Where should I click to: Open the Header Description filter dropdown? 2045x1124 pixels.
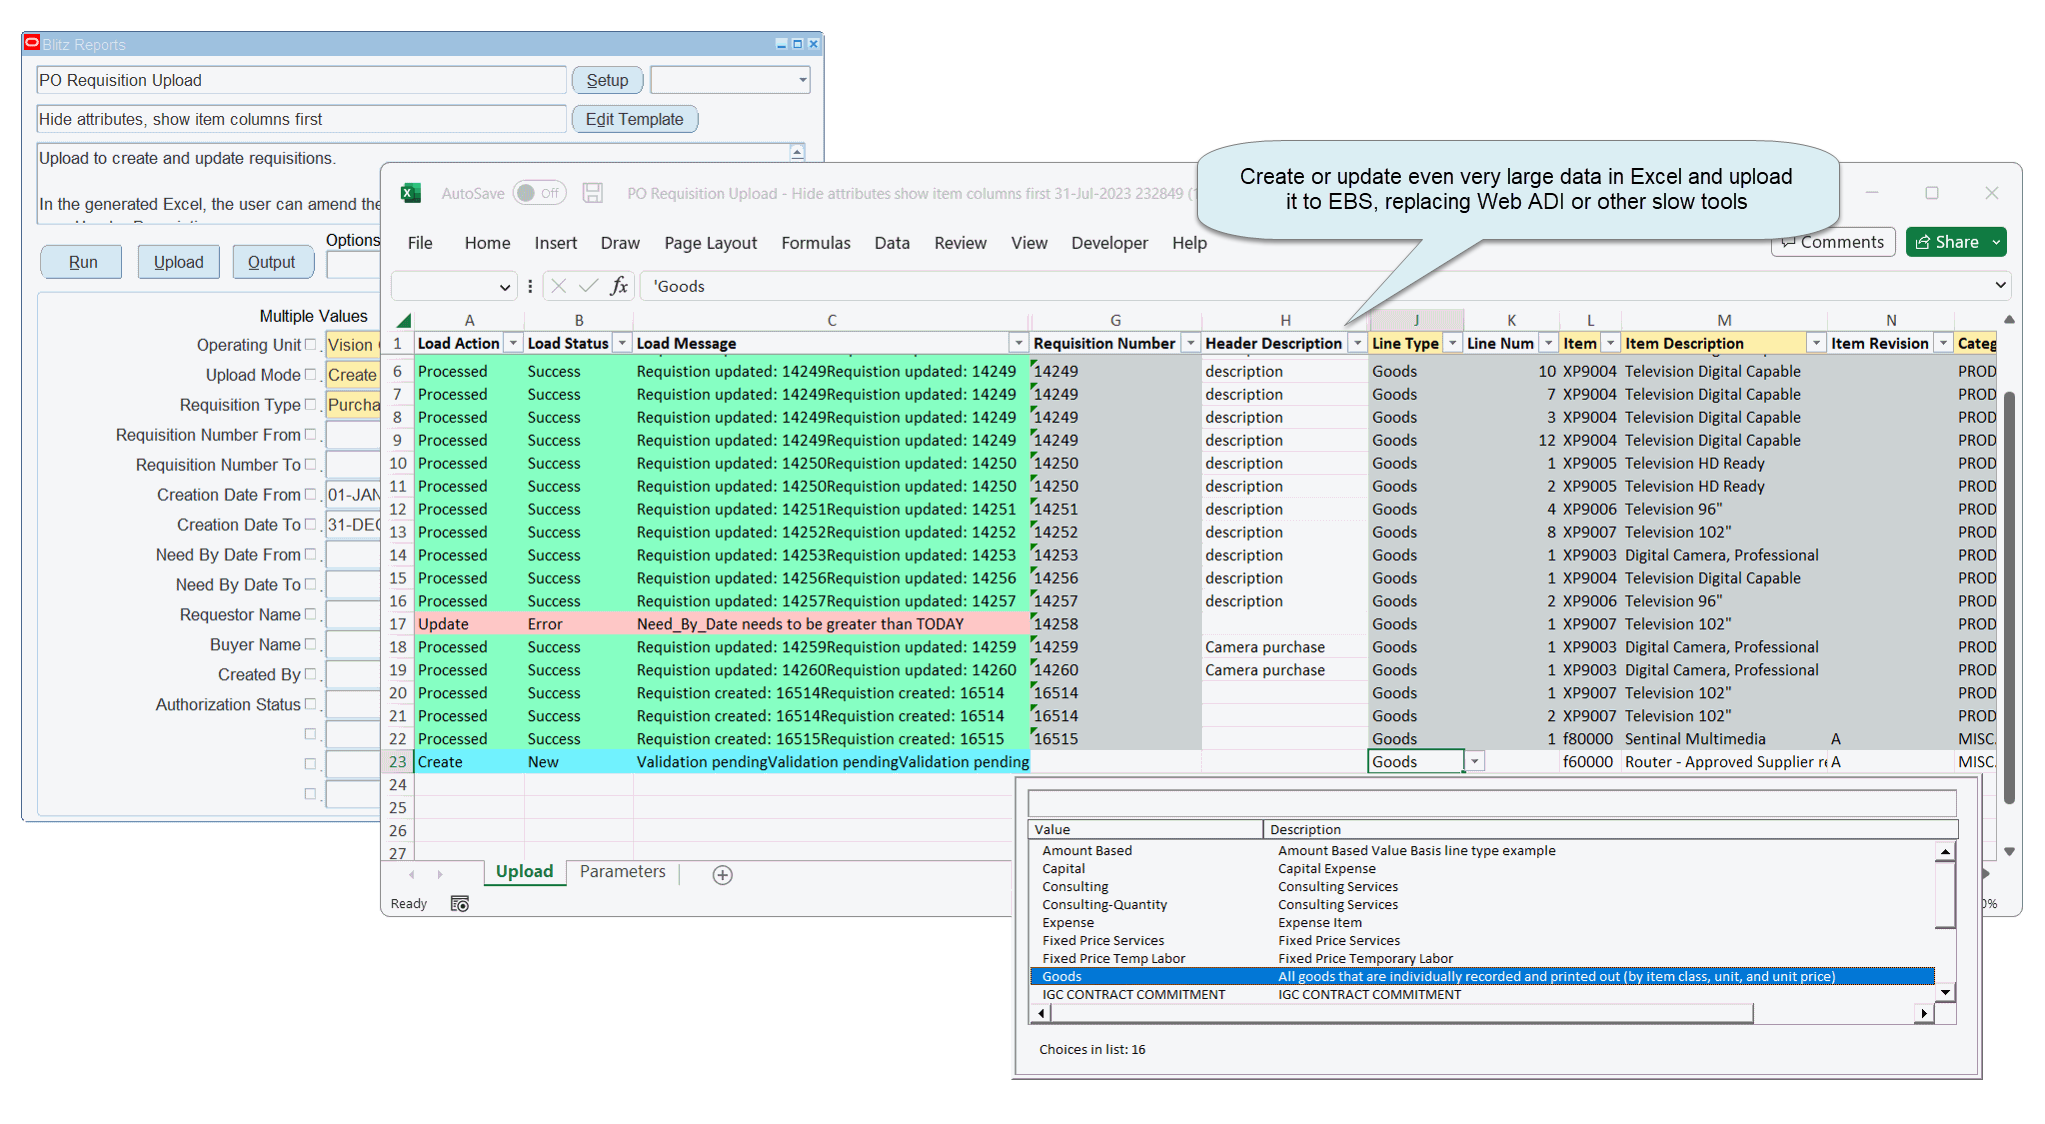click(x=1357, y=343)
